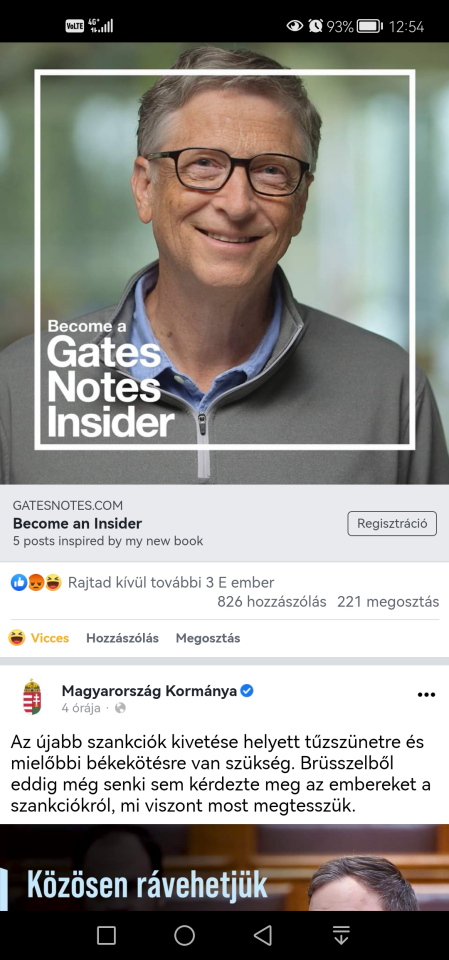Tap the Vicces laughing reaction button
Image resolution: width=449 pixels, height=960 pixels.
(x=38, y=638)
